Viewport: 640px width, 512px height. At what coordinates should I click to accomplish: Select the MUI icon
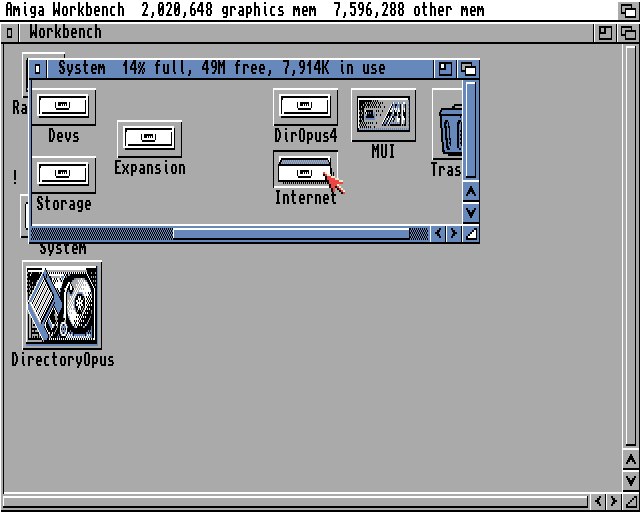pyautogui.click(x=383, y=115)
